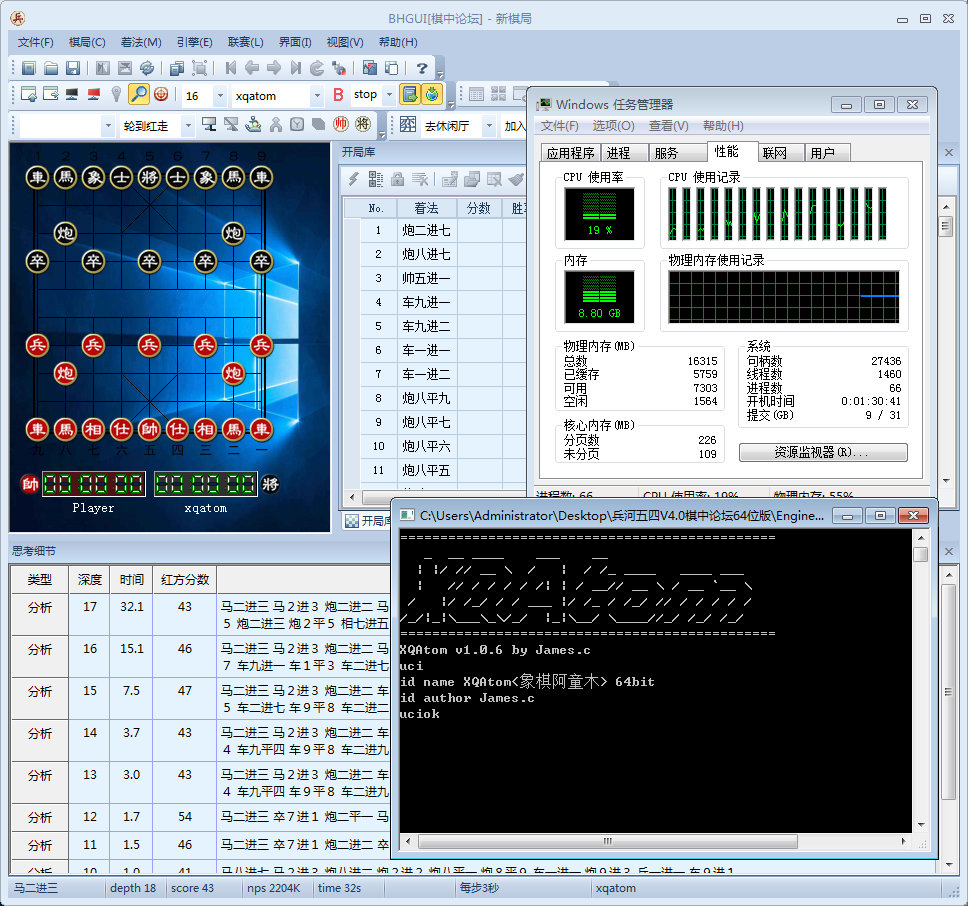Viewport: 968px width, 906px height.
Task: Open a saved game file via the folder icon
Action: click(51, 68)
